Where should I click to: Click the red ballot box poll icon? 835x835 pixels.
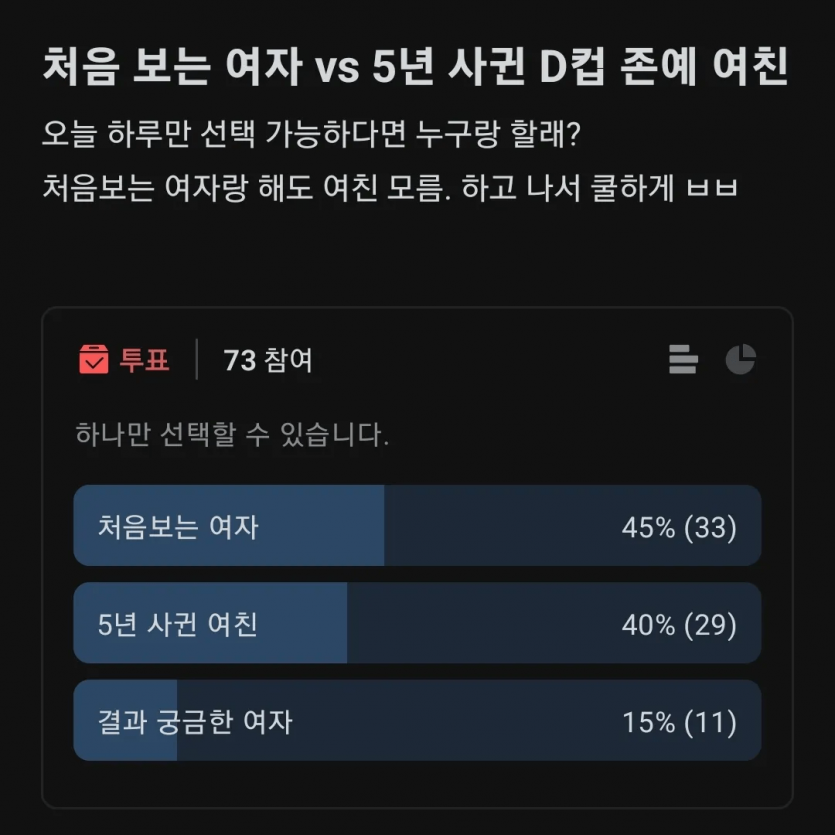93,359
